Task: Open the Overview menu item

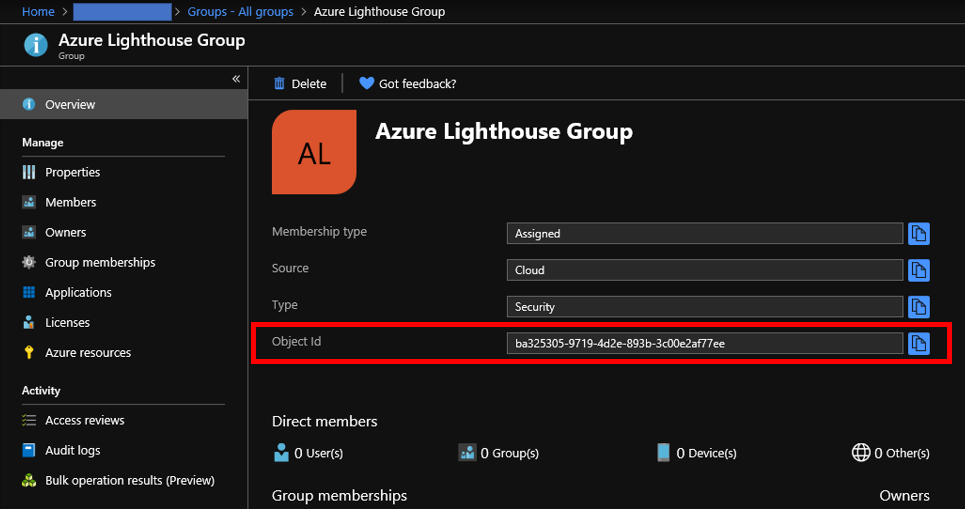Action: [124, 104]
